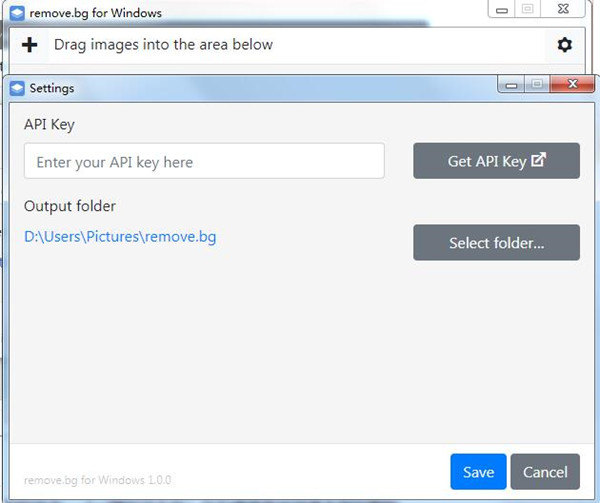Open the D:\Users\Pictures\remove.bg output folder link
The image size is (600, 503).
point(120,237)
